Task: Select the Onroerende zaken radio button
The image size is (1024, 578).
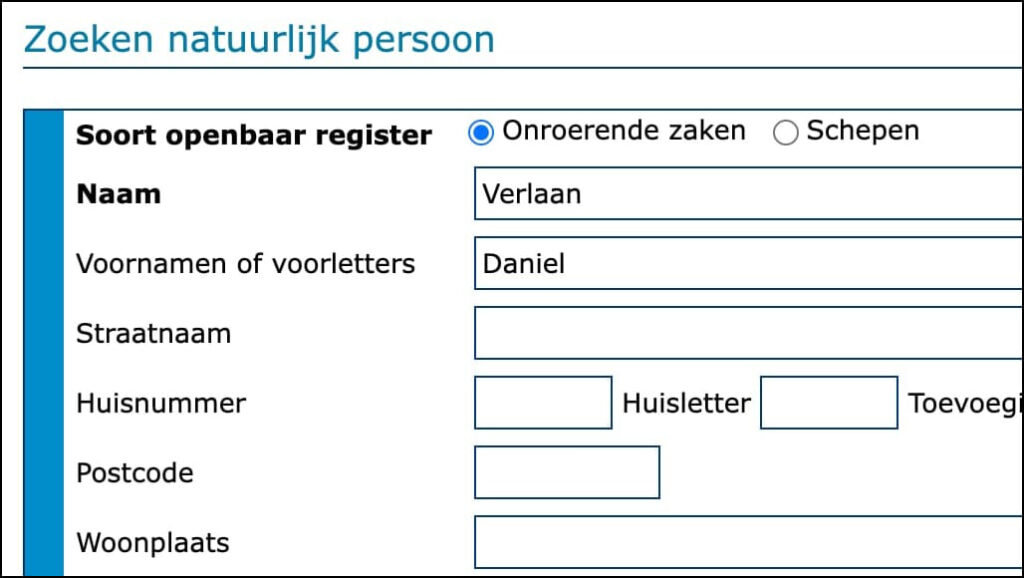Action: (x=481, y=133)
